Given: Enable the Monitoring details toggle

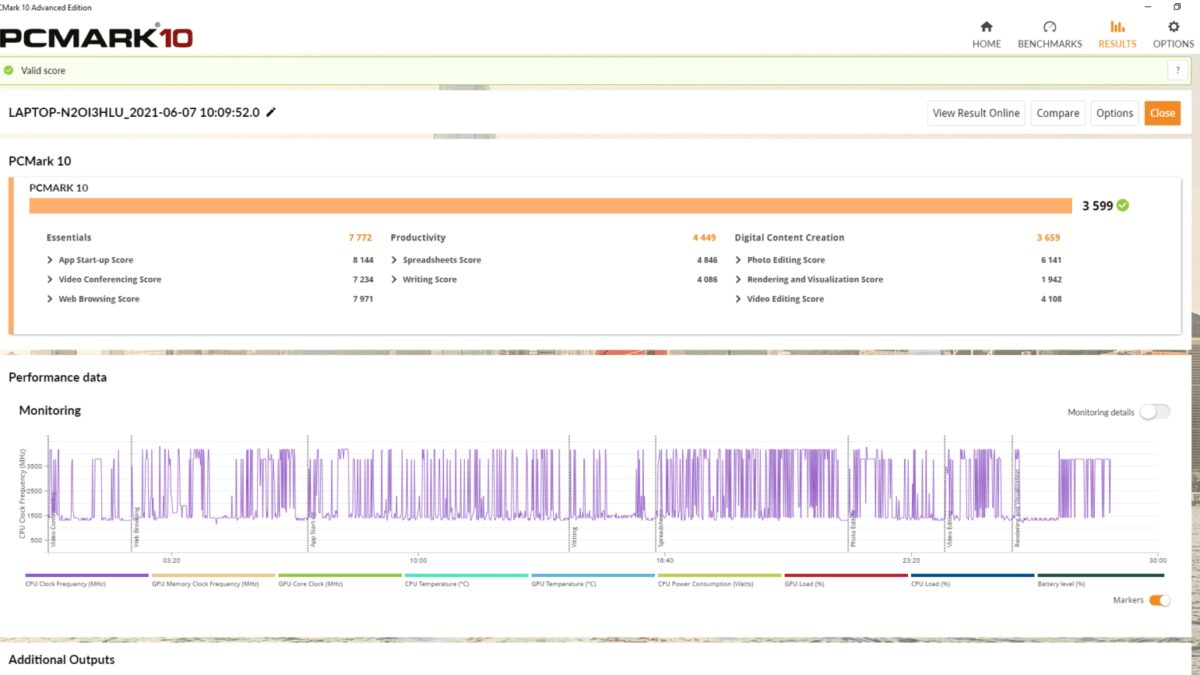Looking at the screenshot, I should (x=1154, y=412).
